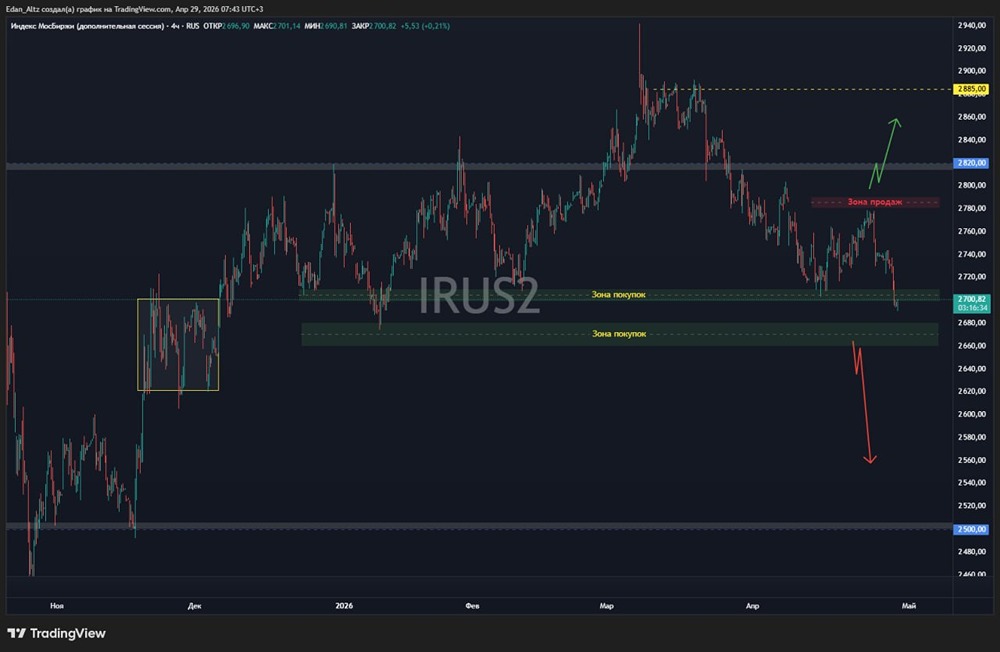Screen dimensions: 1000x652
Task: Select the red Зона продаж label
Action: [x=874, y=202]
